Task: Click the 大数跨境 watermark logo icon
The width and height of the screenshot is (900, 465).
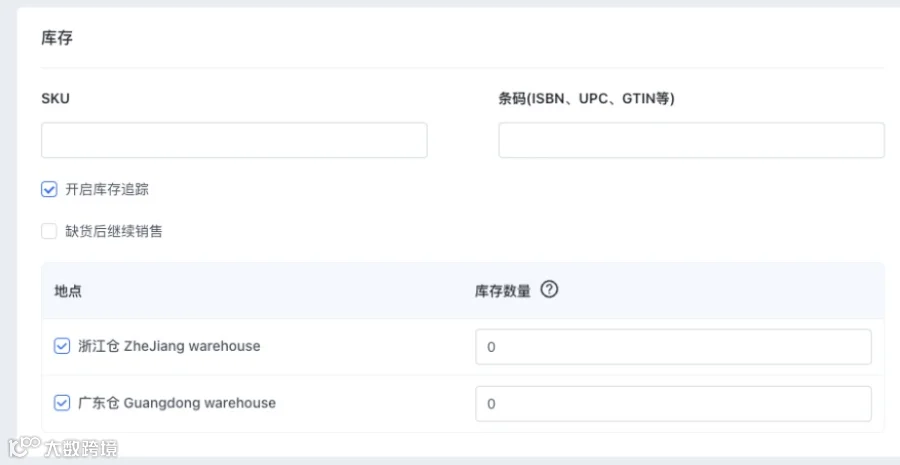Action: pos(24,447)
